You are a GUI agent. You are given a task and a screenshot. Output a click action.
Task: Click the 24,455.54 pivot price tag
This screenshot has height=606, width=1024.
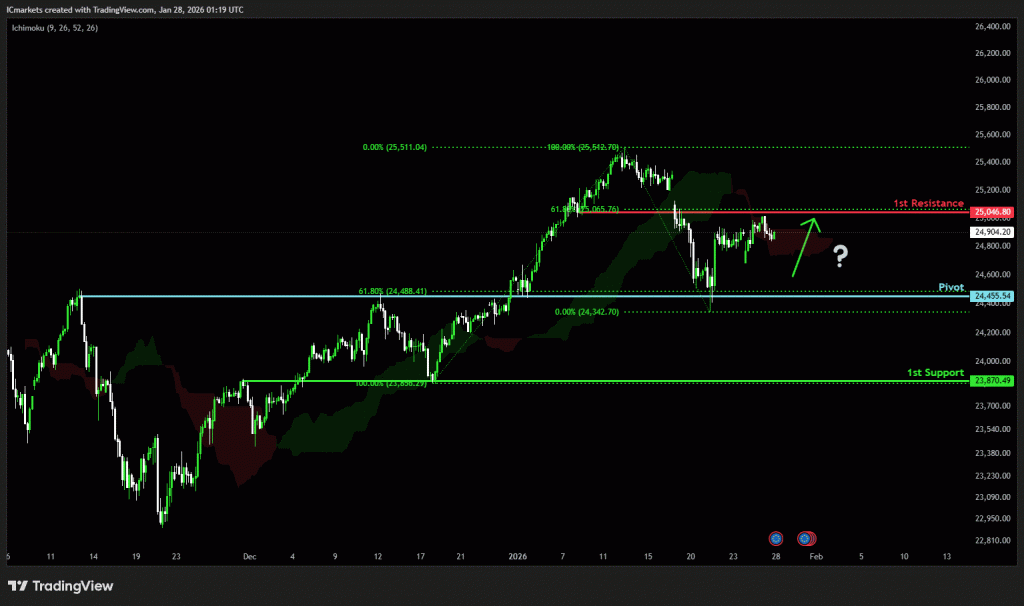pyautogui.click(x=993, y=296)
